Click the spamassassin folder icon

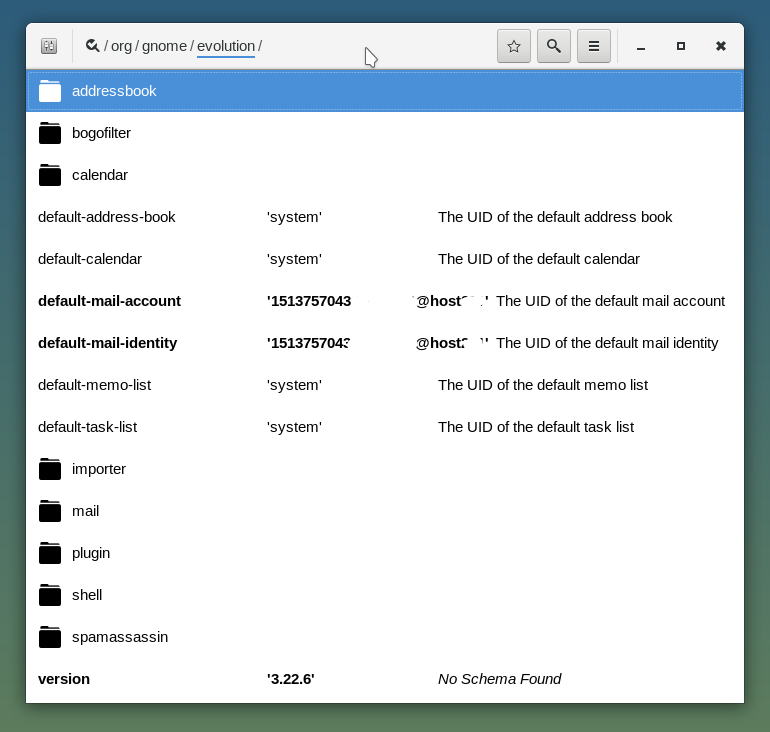click(50, 637)
